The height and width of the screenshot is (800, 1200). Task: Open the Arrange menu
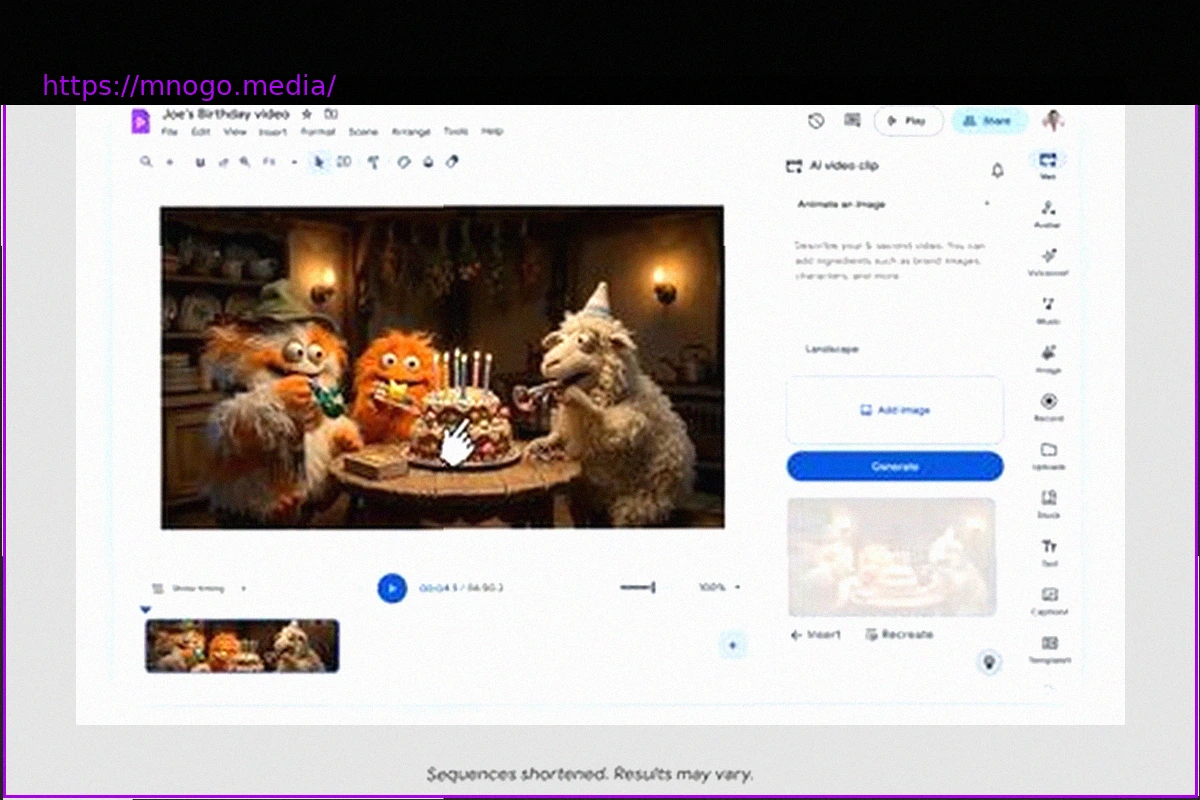(411, 132)
